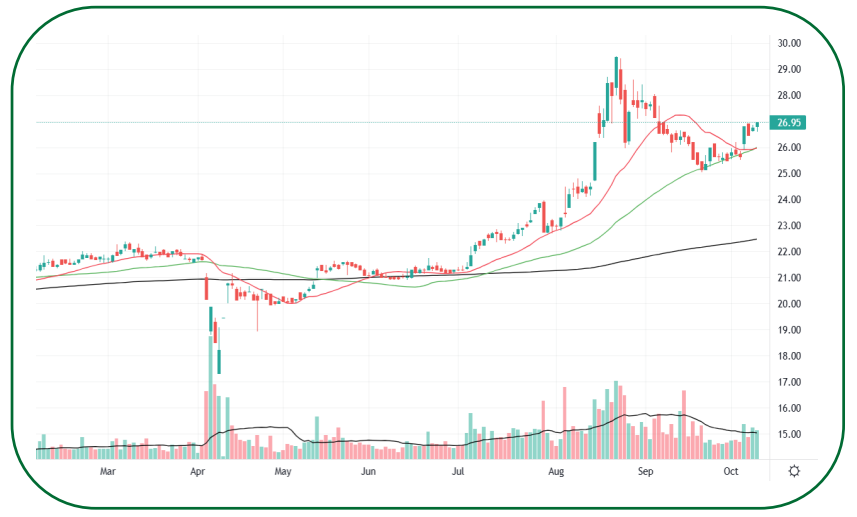The height and width of the screenshot is (517, 857).
Task: Select the May time axis label
Action: (283, 471)
